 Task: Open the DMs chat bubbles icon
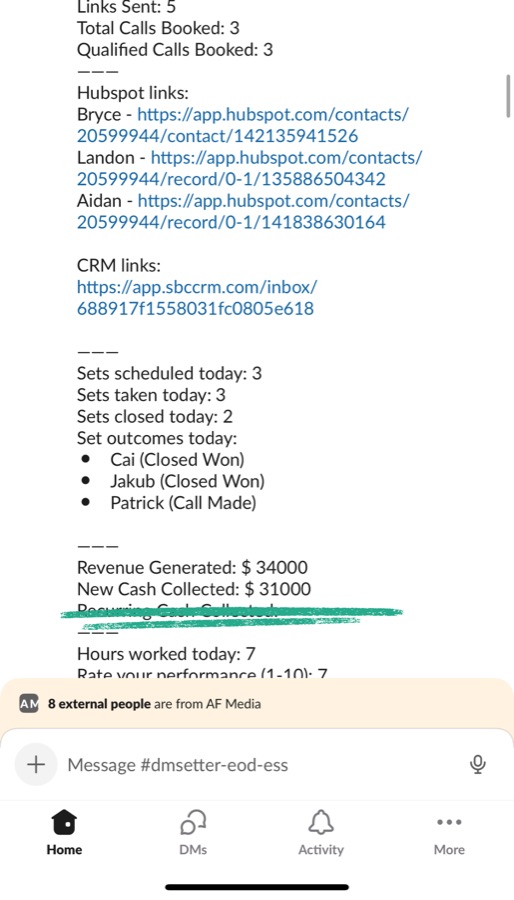pos(193,823)
